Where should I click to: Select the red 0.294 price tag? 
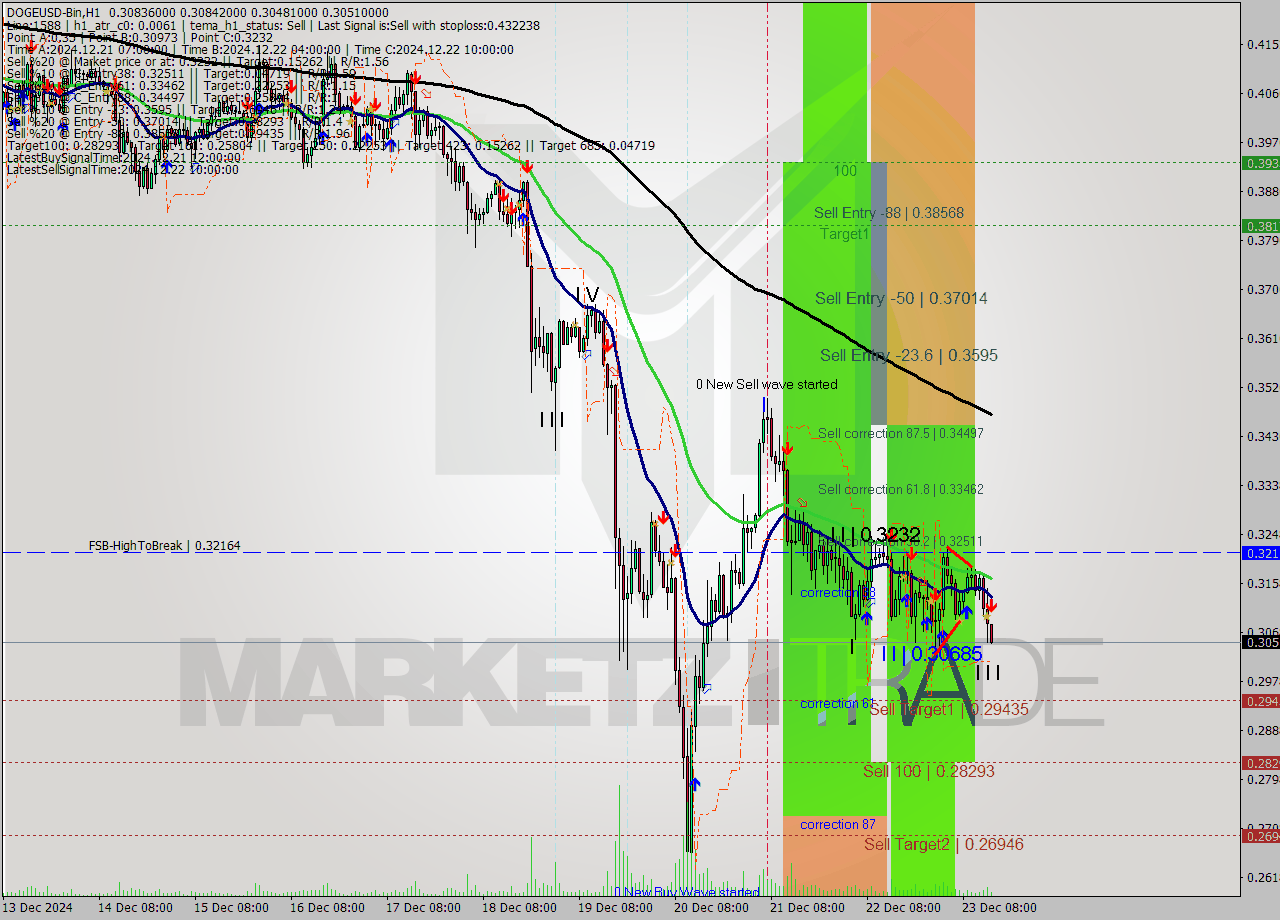pyautogui.click(x=1260, y=701)
